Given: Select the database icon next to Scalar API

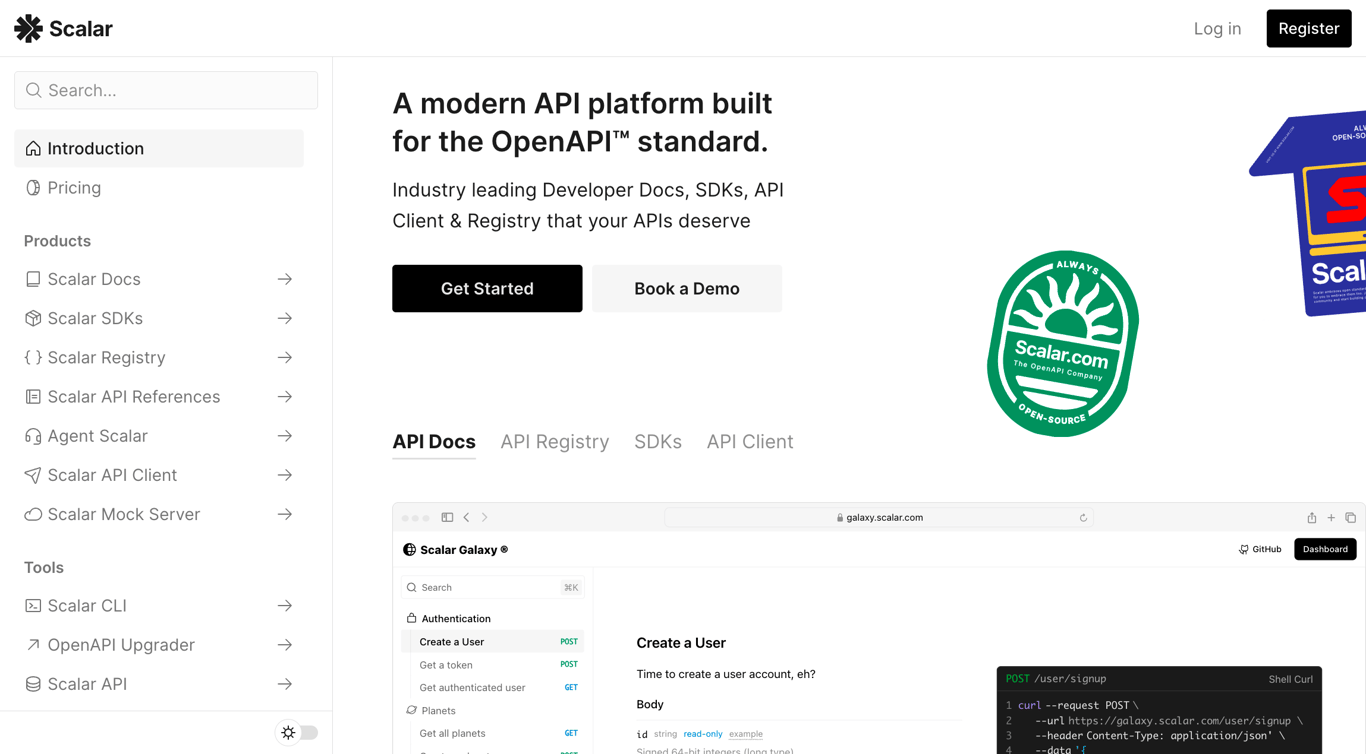Looking at the screenshot, I should pyautogui.click(x=33, y=684).
